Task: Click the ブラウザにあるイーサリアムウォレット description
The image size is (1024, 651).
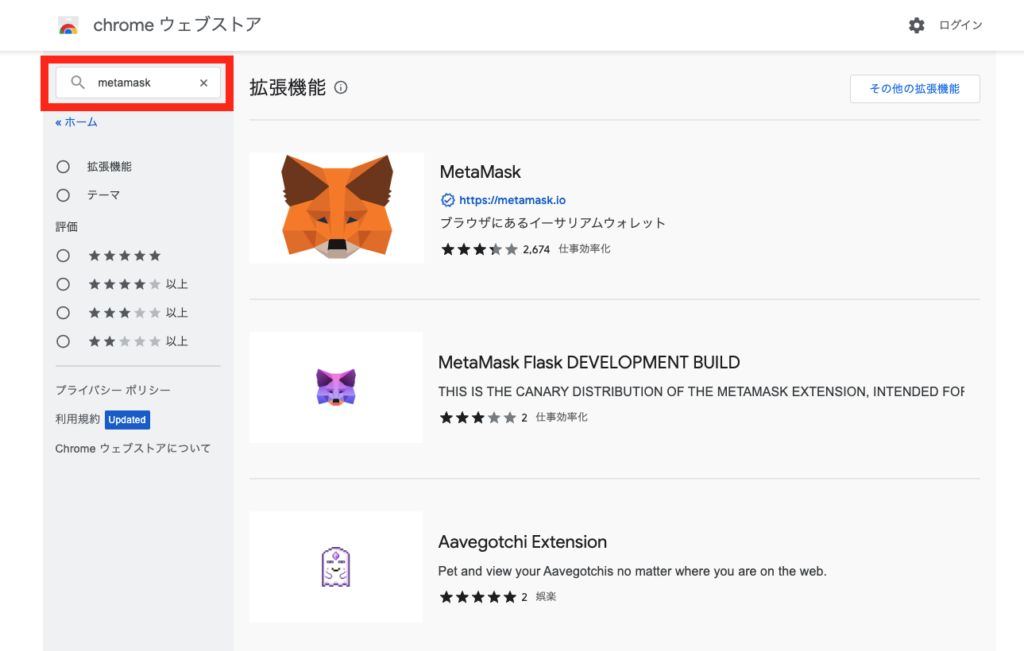Action: point(552,223)
